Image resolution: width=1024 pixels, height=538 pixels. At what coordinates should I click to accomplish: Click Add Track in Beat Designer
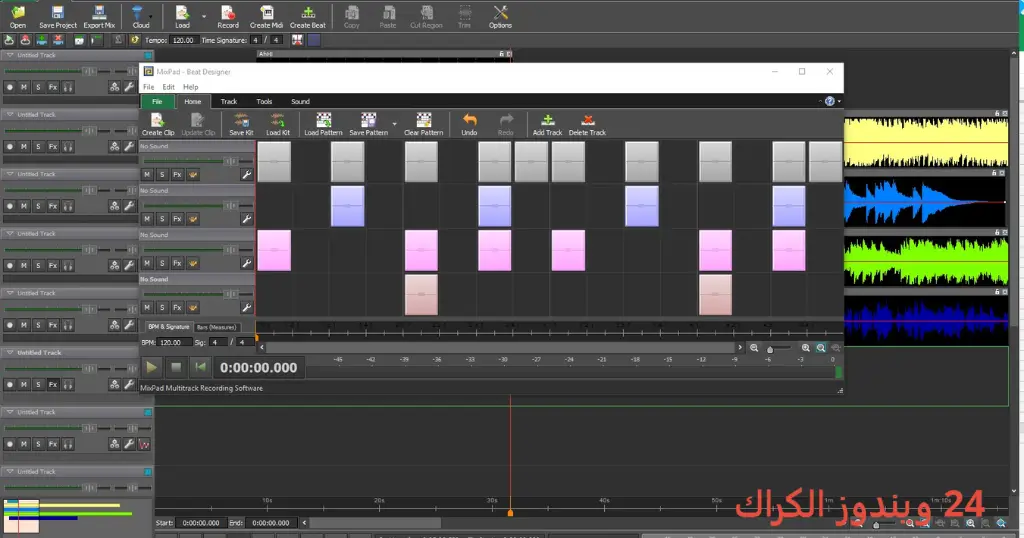click(547, 124)
